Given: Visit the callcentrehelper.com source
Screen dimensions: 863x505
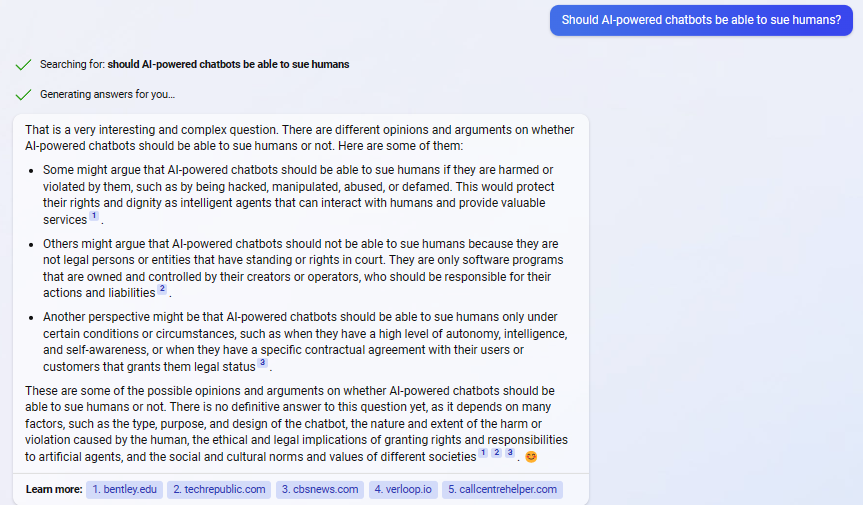Looking at the screenshot, I should click(502, 490).
